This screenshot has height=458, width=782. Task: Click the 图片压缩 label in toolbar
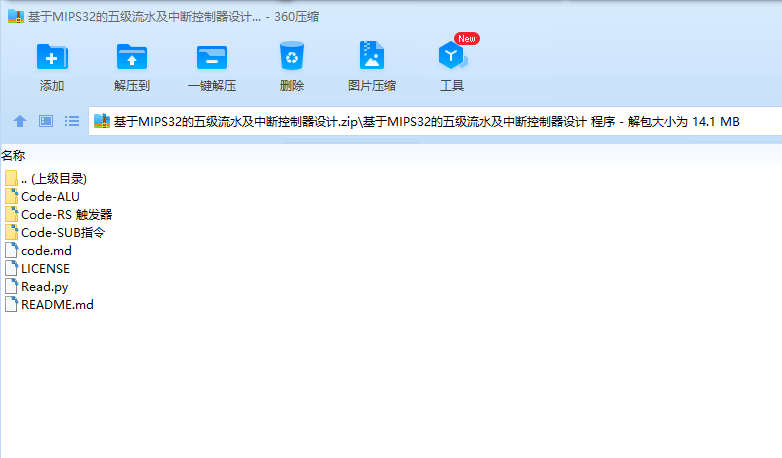coord(372,86)
